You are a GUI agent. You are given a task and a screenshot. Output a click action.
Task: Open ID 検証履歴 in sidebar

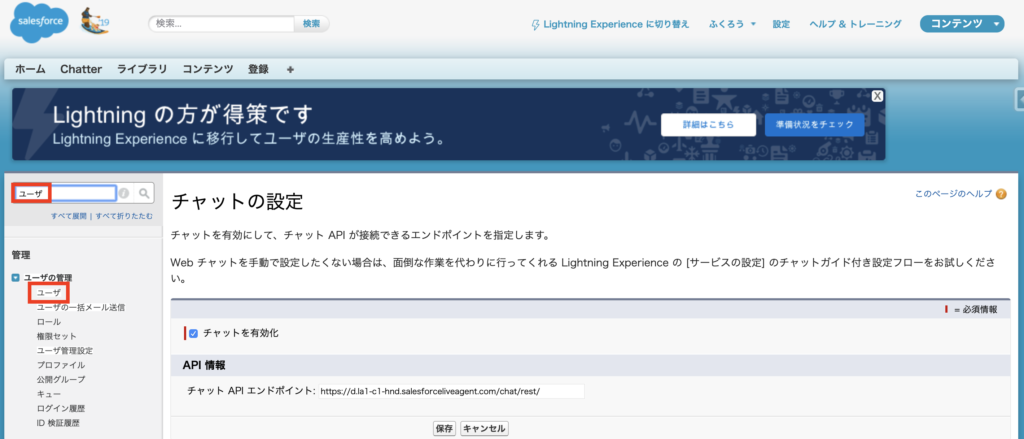(58, 423)
